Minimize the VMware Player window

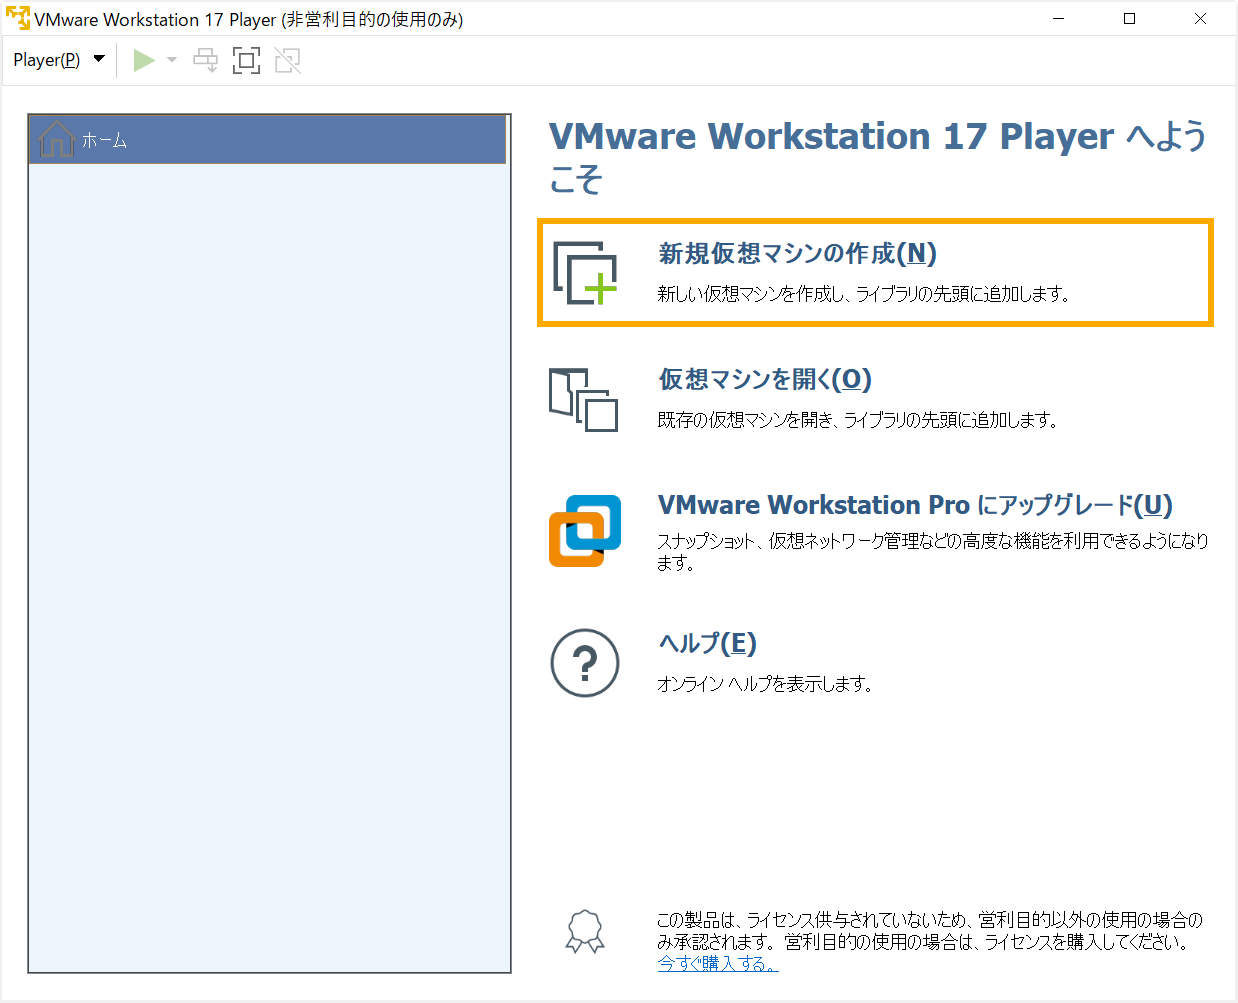coord(1058,19)
